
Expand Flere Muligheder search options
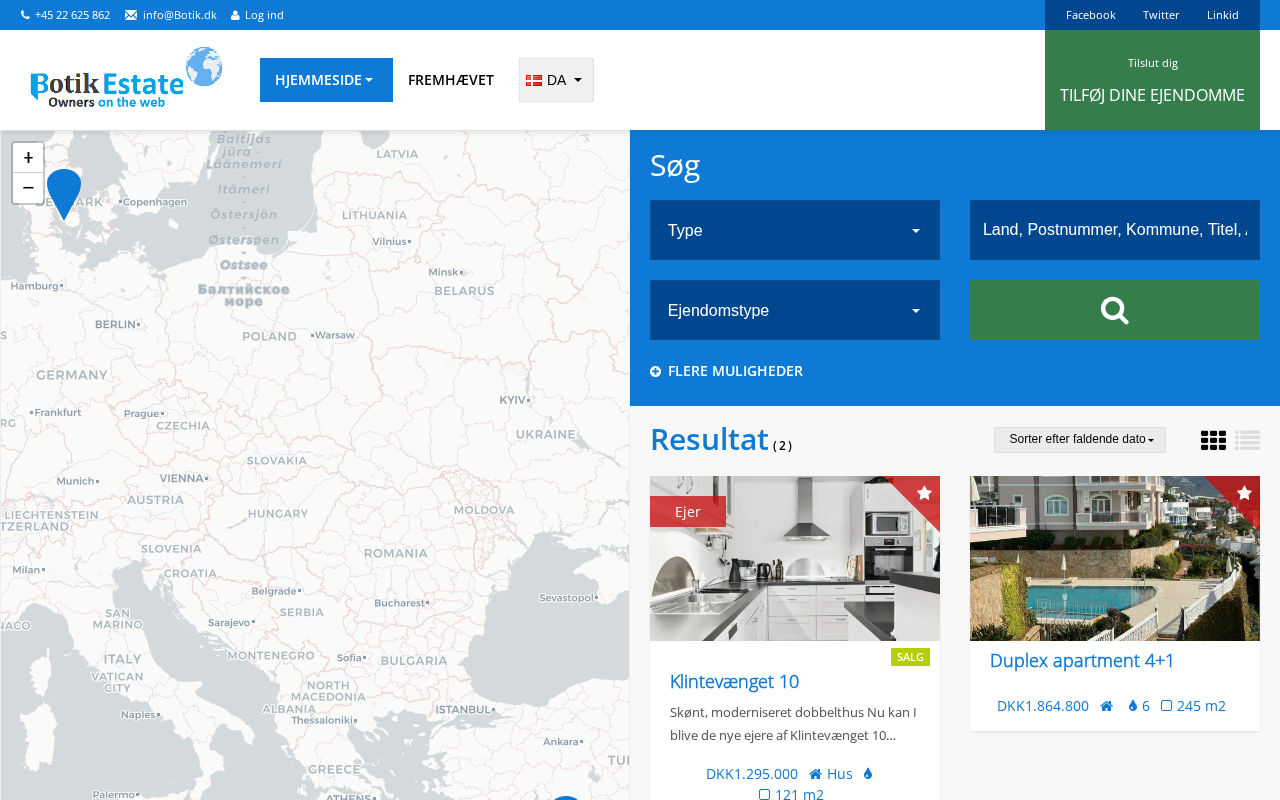point(727,371)
